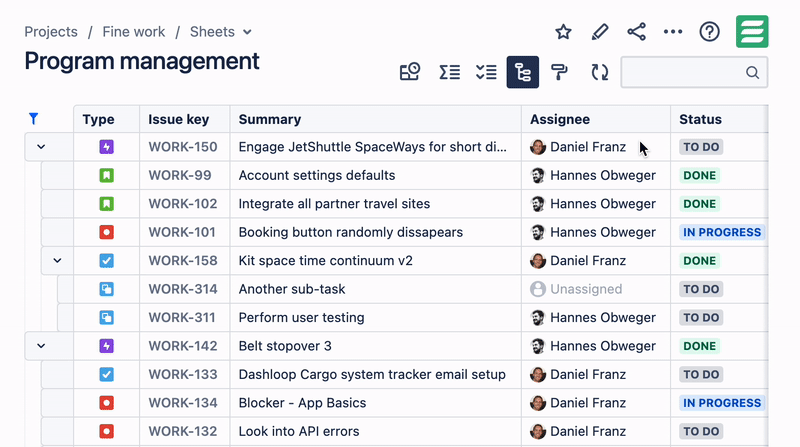Click IN PROGRESS status of WORK-134
Screen dimensions: 800x447
click(722, 403)
